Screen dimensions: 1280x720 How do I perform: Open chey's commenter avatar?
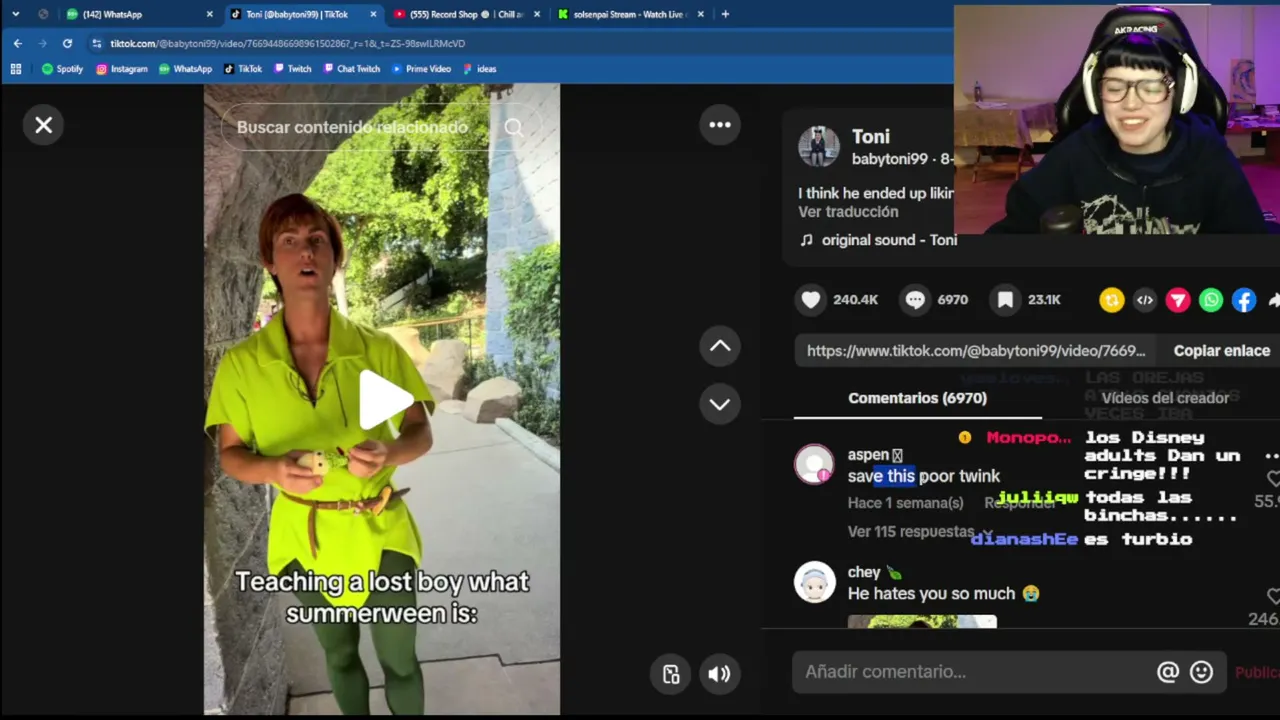click(814, 582)
